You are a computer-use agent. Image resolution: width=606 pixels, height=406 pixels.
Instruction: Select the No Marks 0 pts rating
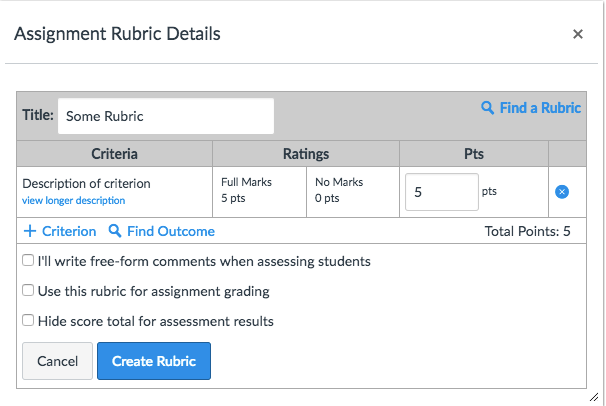pos(340,190)
